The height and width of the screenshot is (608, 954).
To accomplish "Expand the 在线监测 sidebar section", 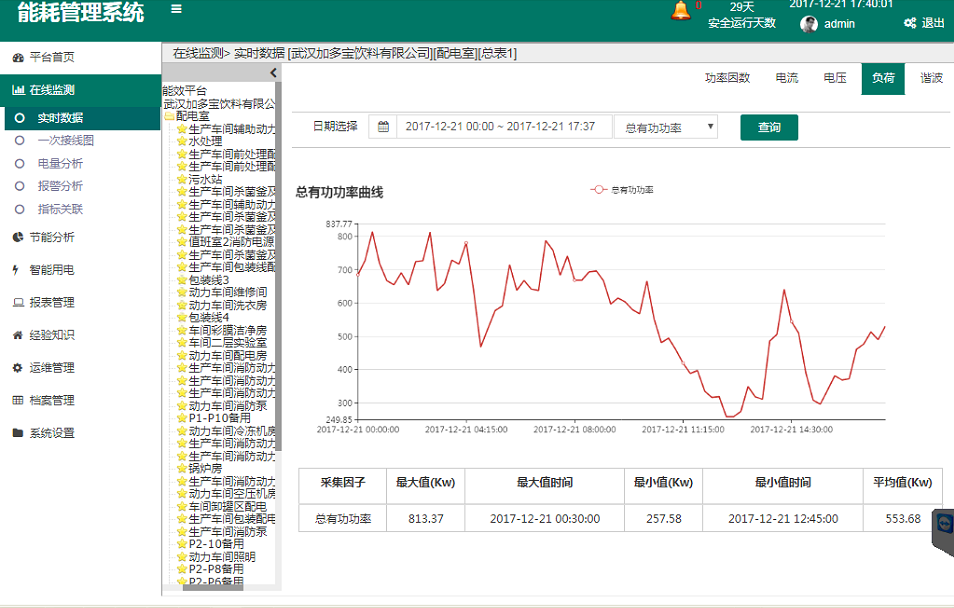I will (x=80, y=90).
